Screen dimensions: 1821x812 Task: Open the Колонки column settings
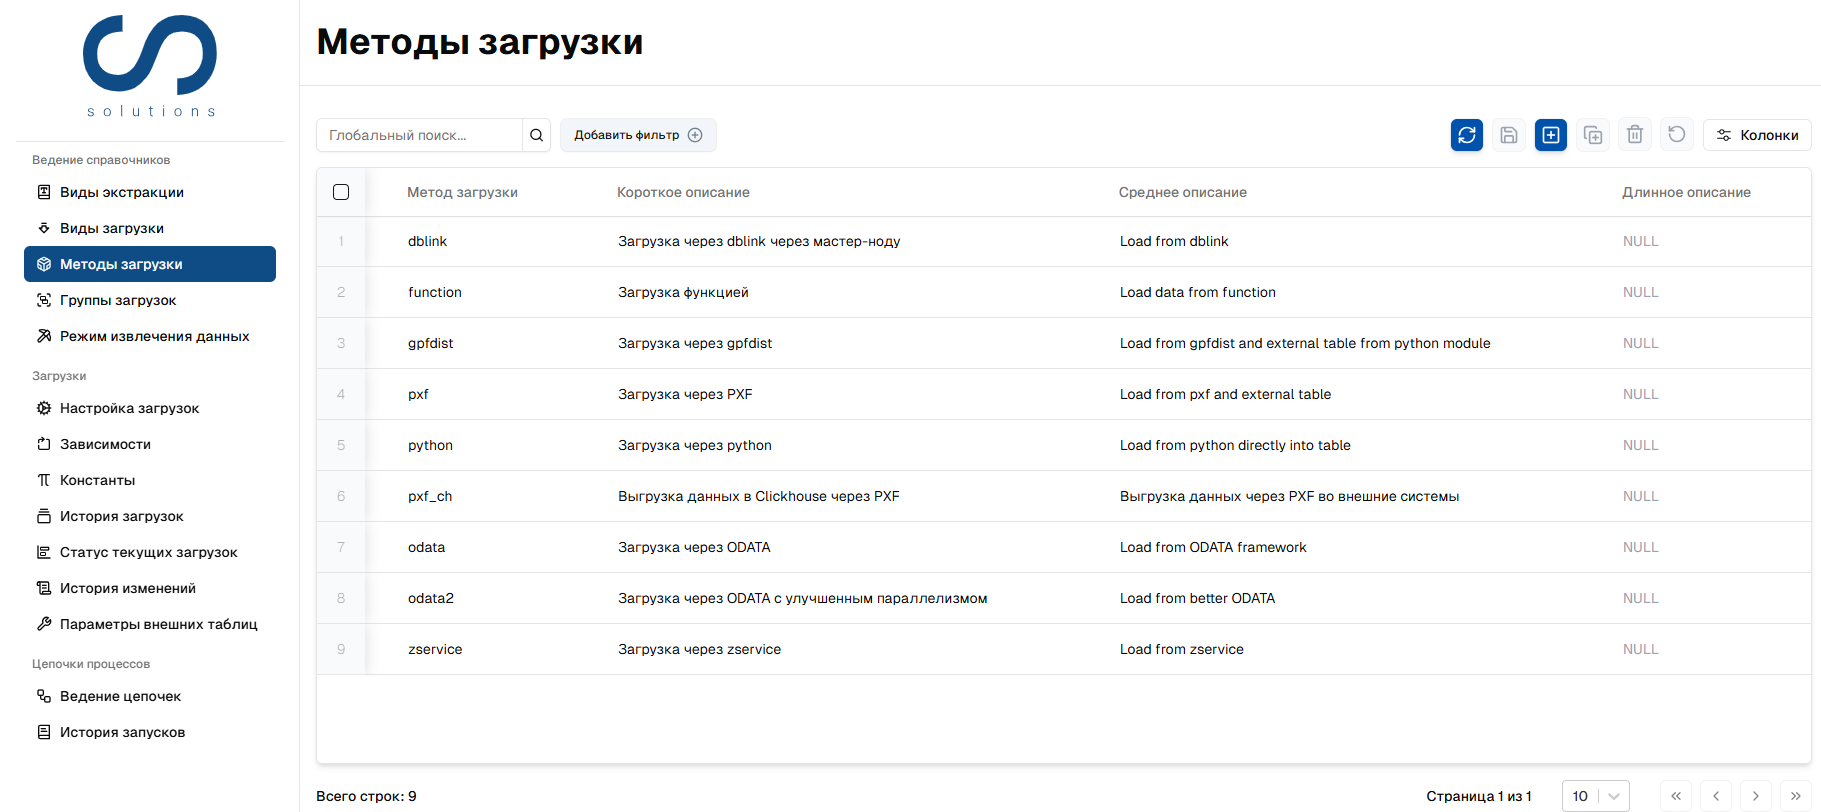(1757, 135)
